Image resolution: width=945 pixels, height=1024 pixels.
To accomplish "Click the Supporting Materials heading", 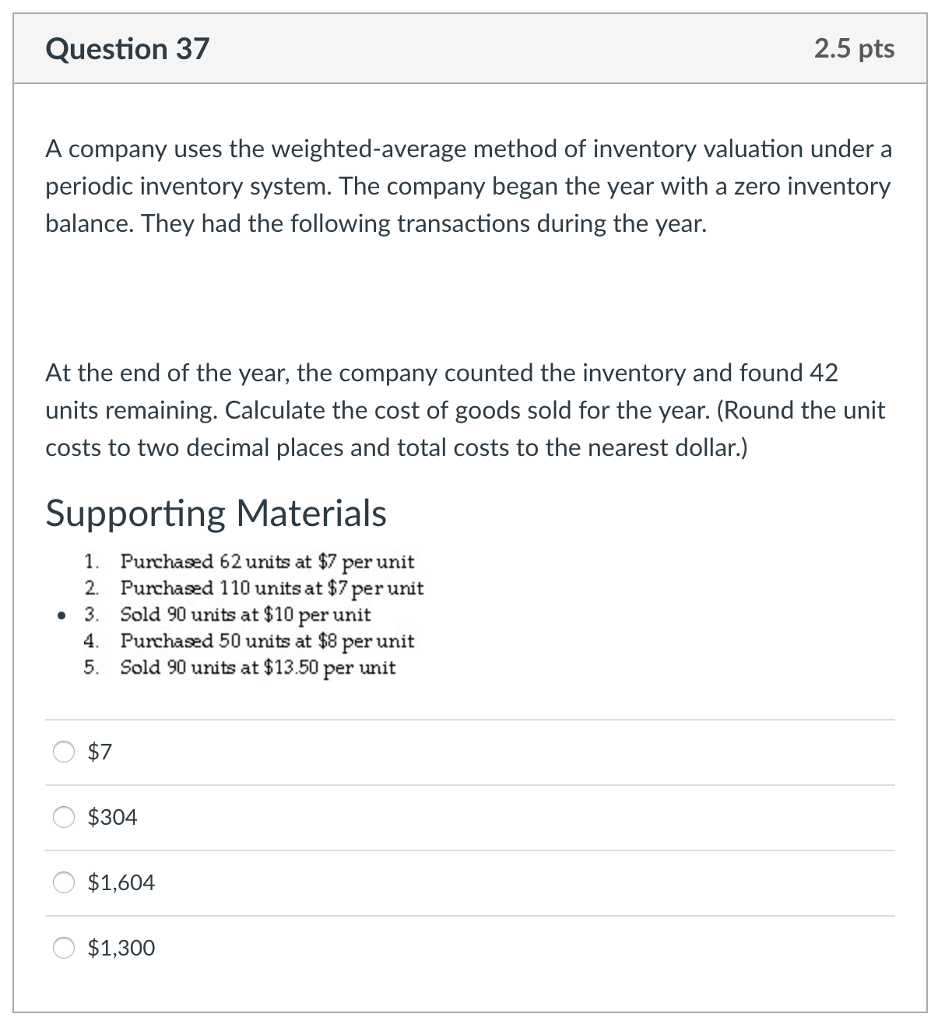I will (x=216, y=513).
